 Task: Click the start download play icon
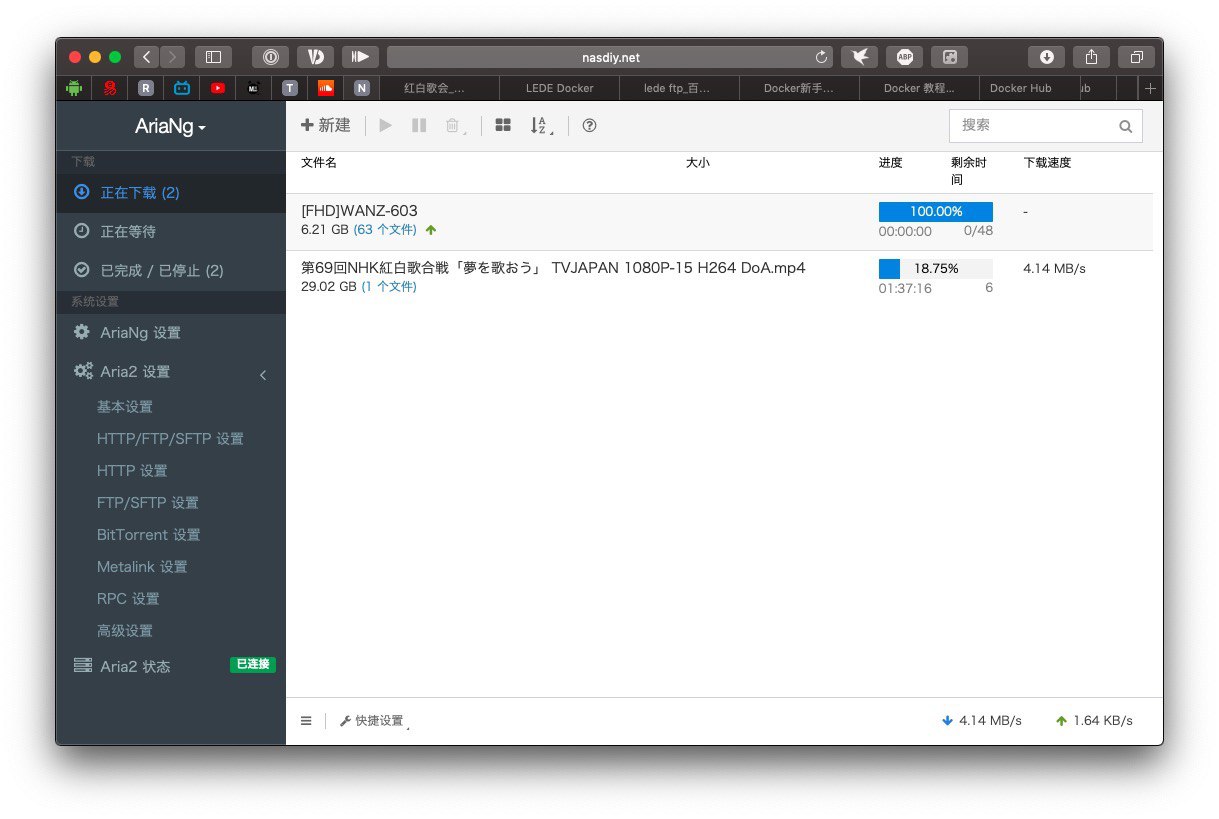click(x=385, y=126)
